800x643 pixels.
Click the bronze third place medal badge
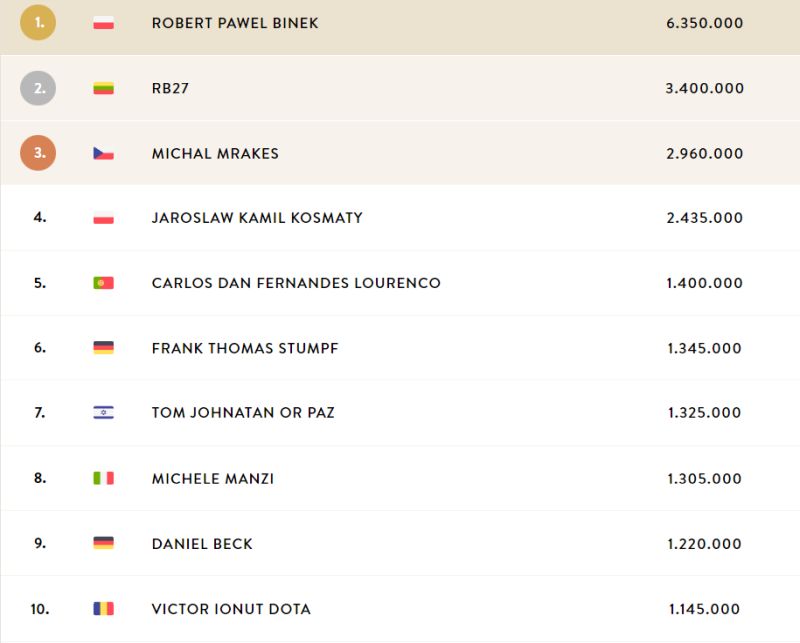tap(38, 153)
